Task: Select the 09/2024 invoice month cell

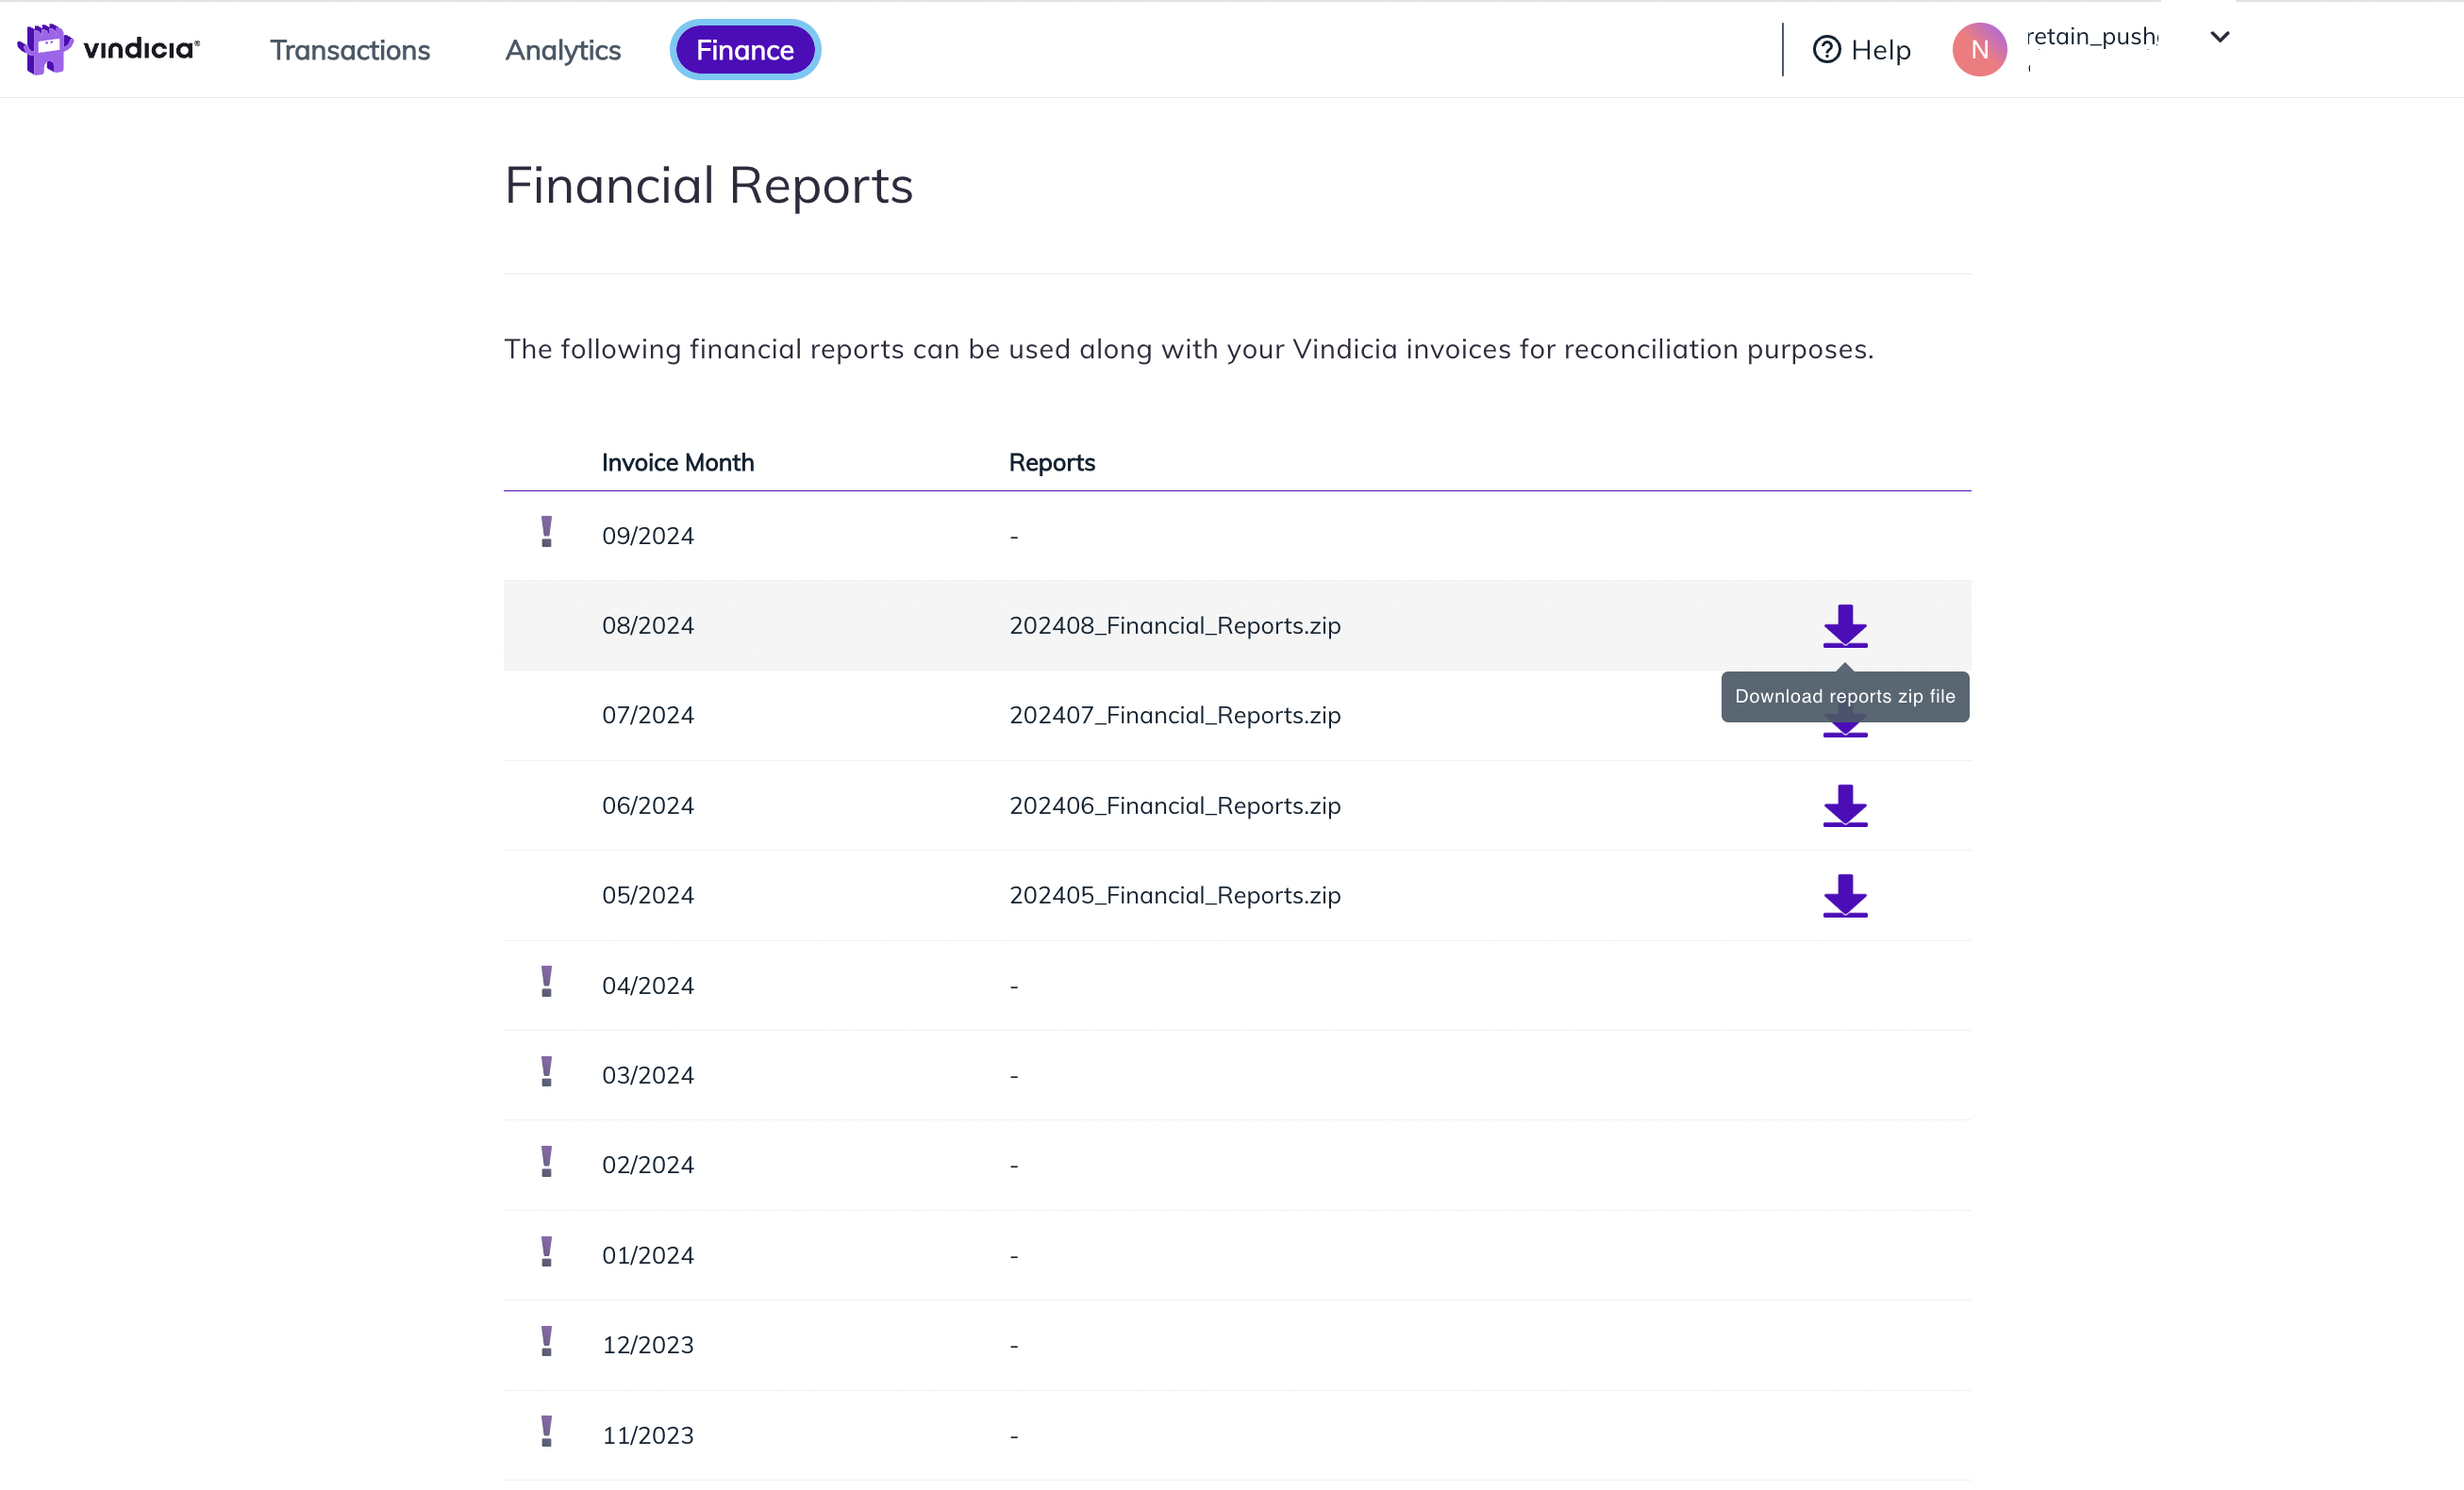Action: [x=648, y=536]
